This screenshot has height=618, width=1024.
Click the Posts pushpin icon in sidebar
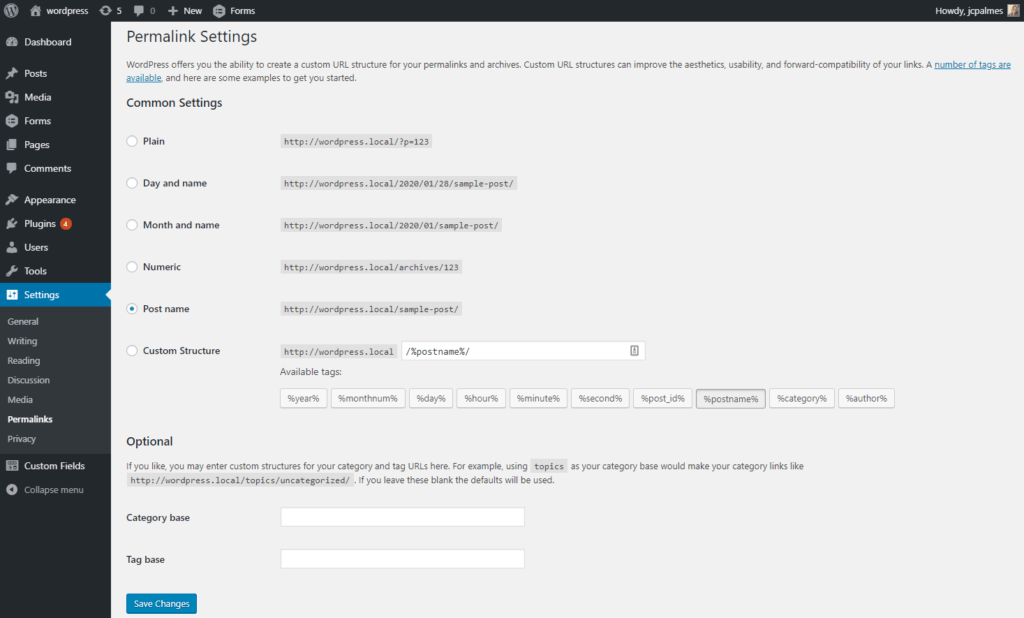(x=12, y=73)
